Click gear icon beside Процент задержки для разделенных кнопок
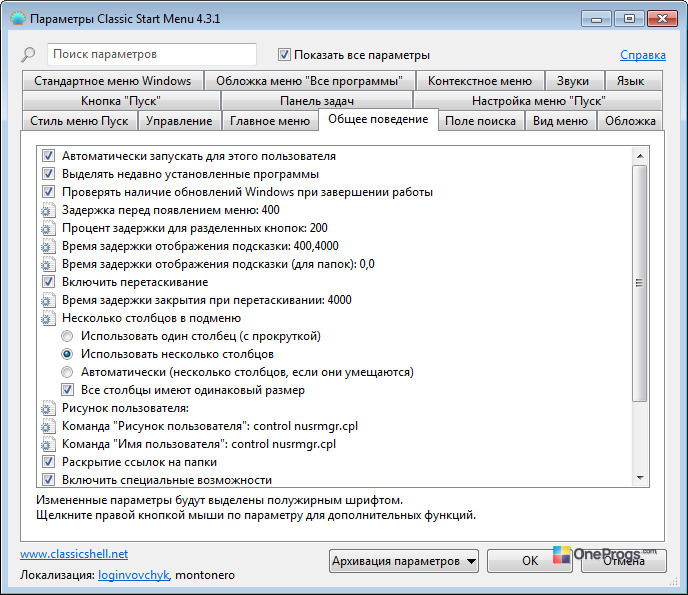Viewport: 688px width, 595px height. 48,228
